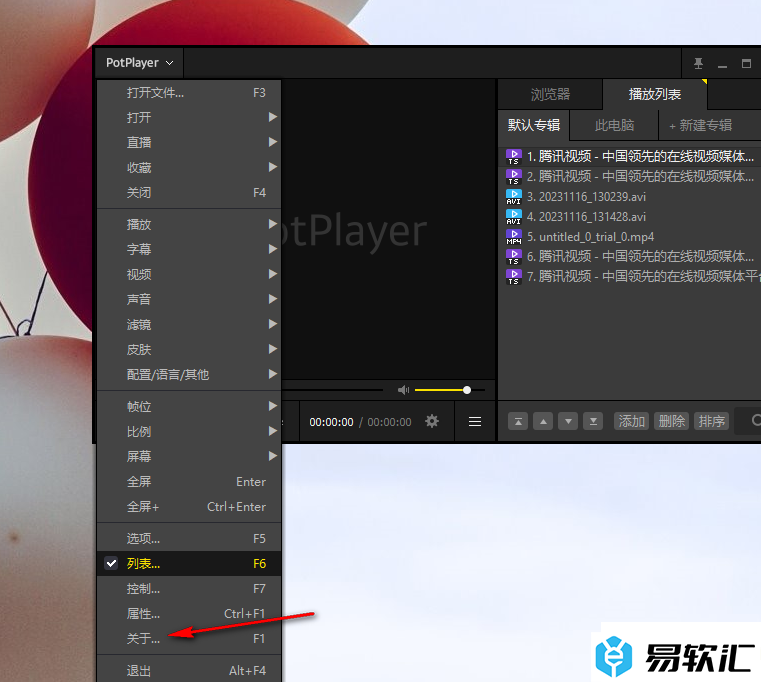Pin the player window on top

(698, 63)
